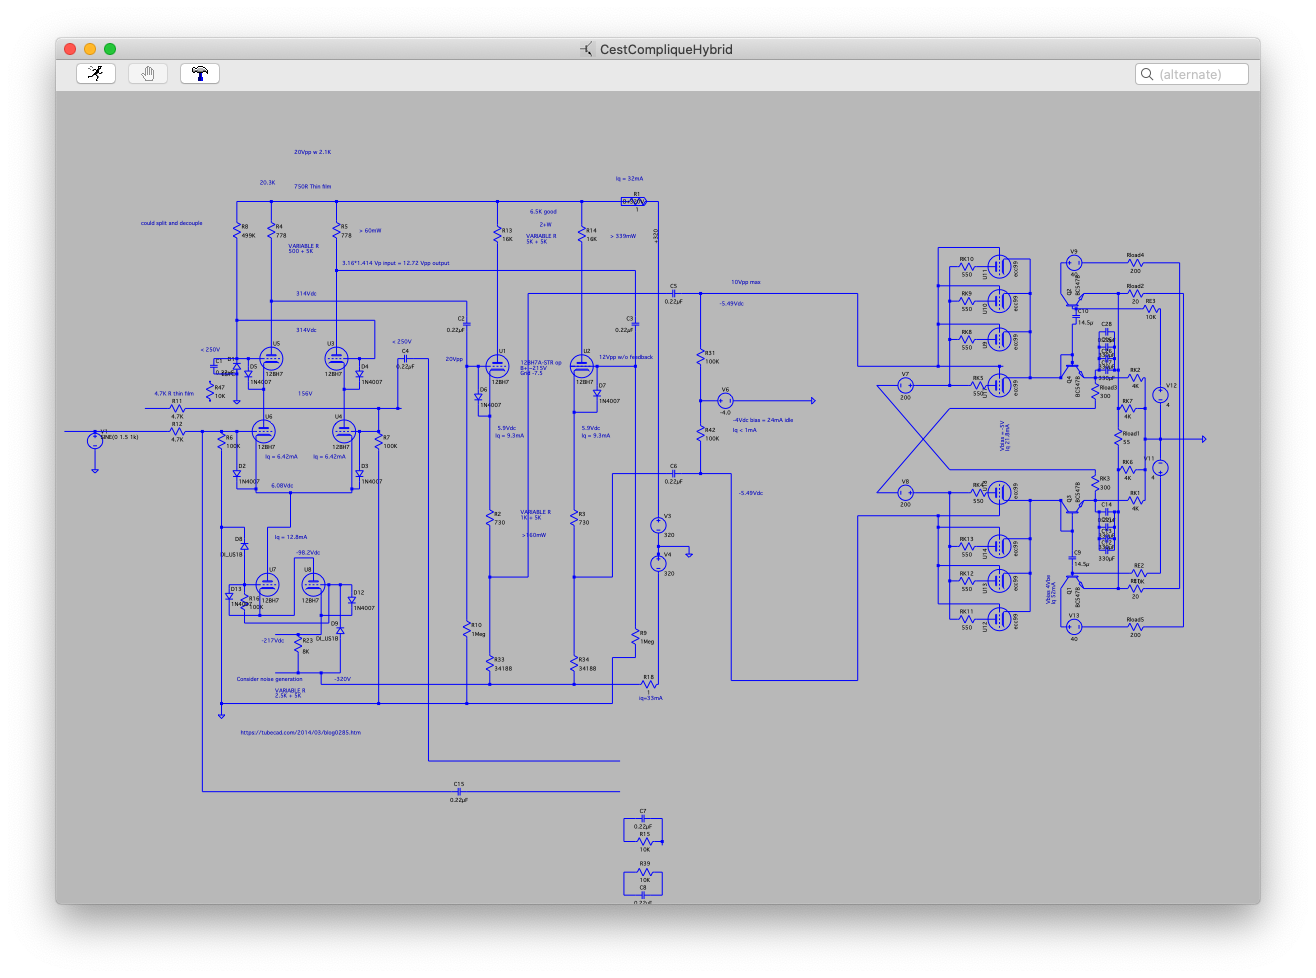Click the '750R Thin film' comment
The height and width of the screenshot is (978, 1316).
pyautogui.click(x=313, y=186)
